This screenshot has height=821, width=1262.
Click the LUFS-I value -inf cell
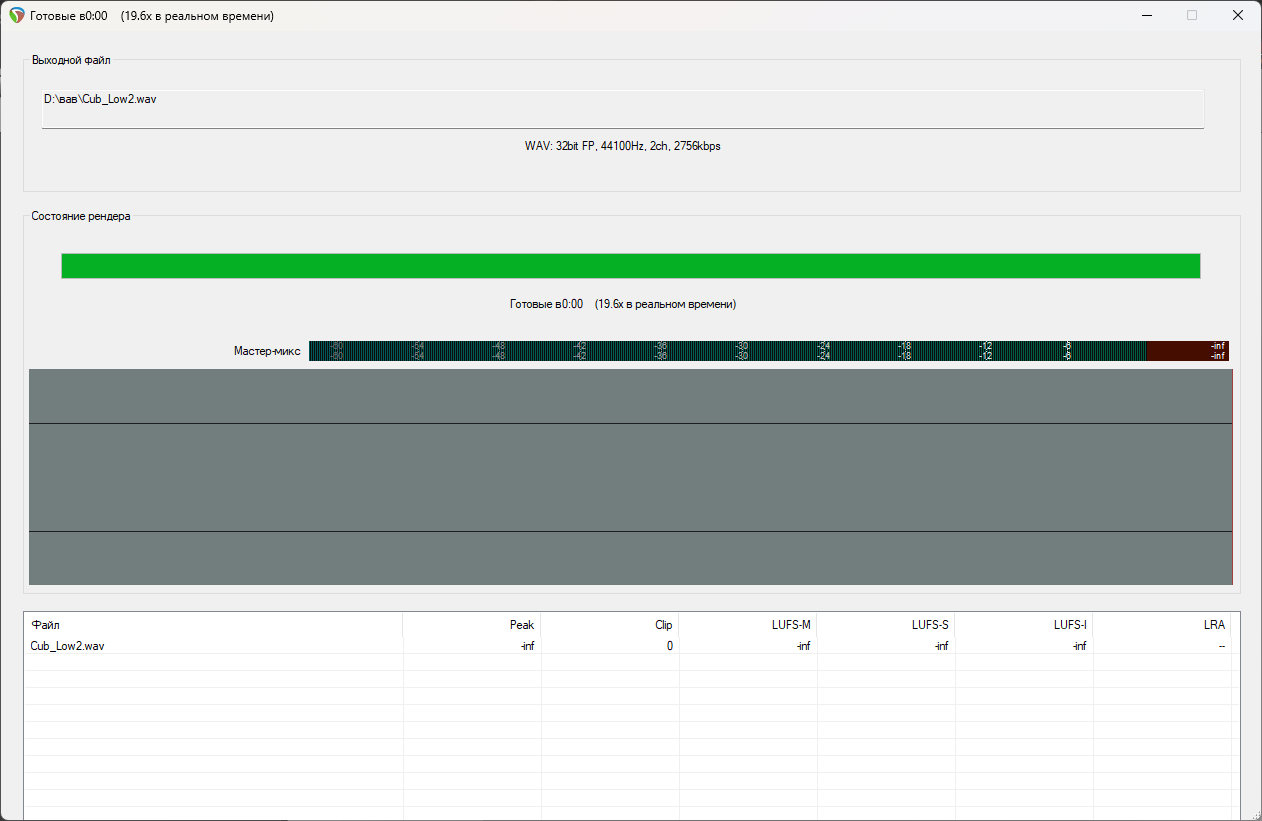(x=1024, y=646)
